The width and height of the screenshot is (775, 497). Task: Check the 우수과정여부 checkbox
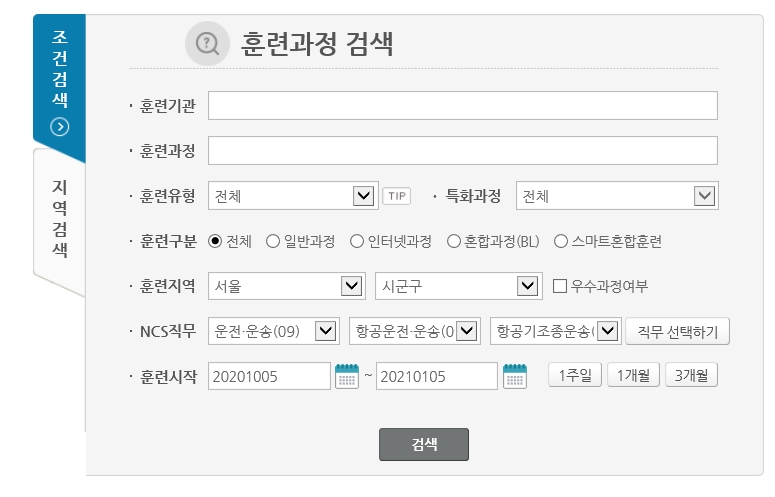pos(560,286)
